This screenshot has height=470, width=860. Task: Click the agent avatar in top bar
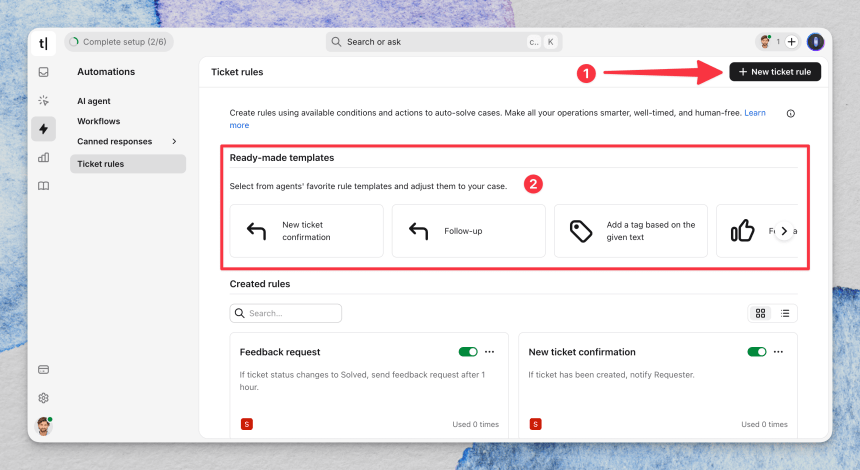tap(765, 42)
